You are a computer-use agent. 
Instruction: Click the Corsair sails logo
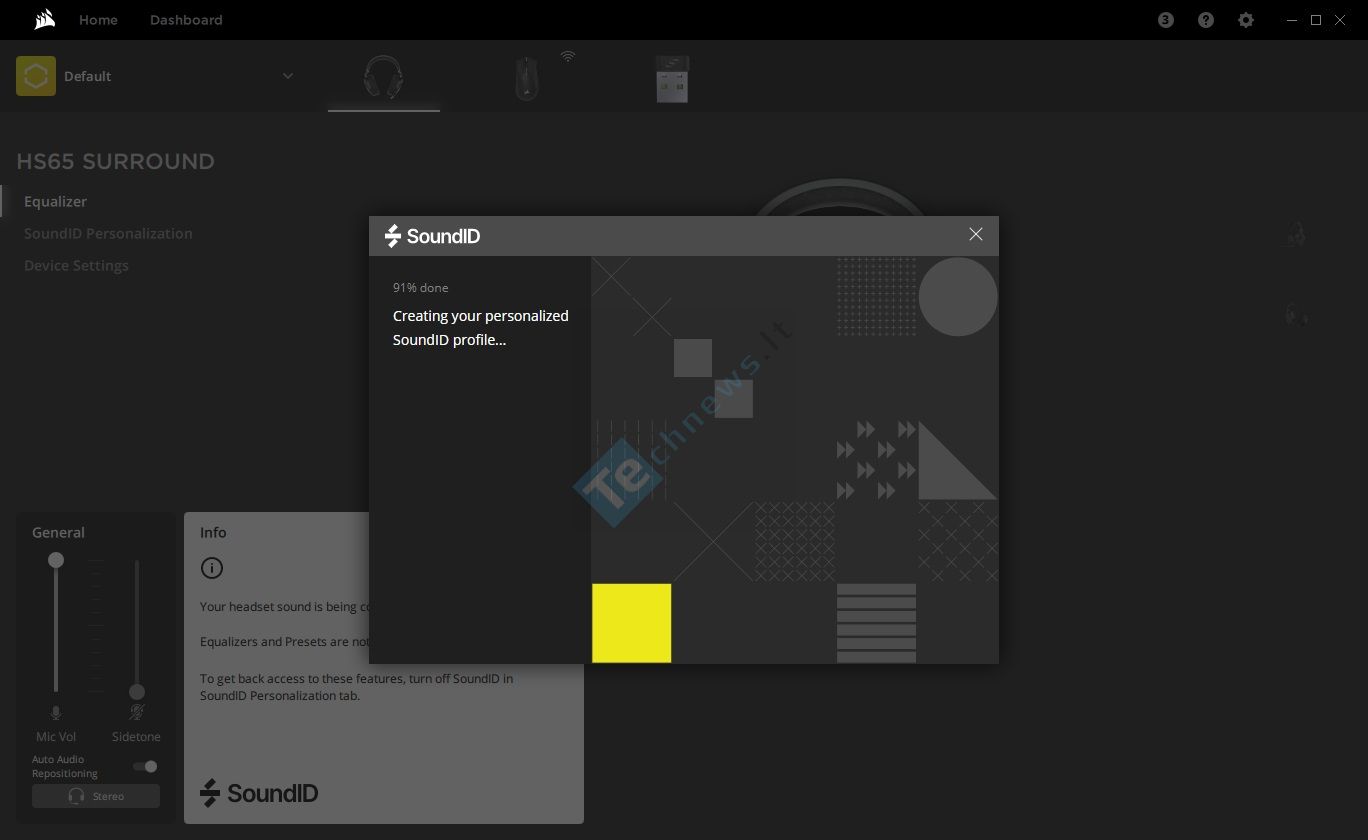pyautogui.click(x=44, y=20)
